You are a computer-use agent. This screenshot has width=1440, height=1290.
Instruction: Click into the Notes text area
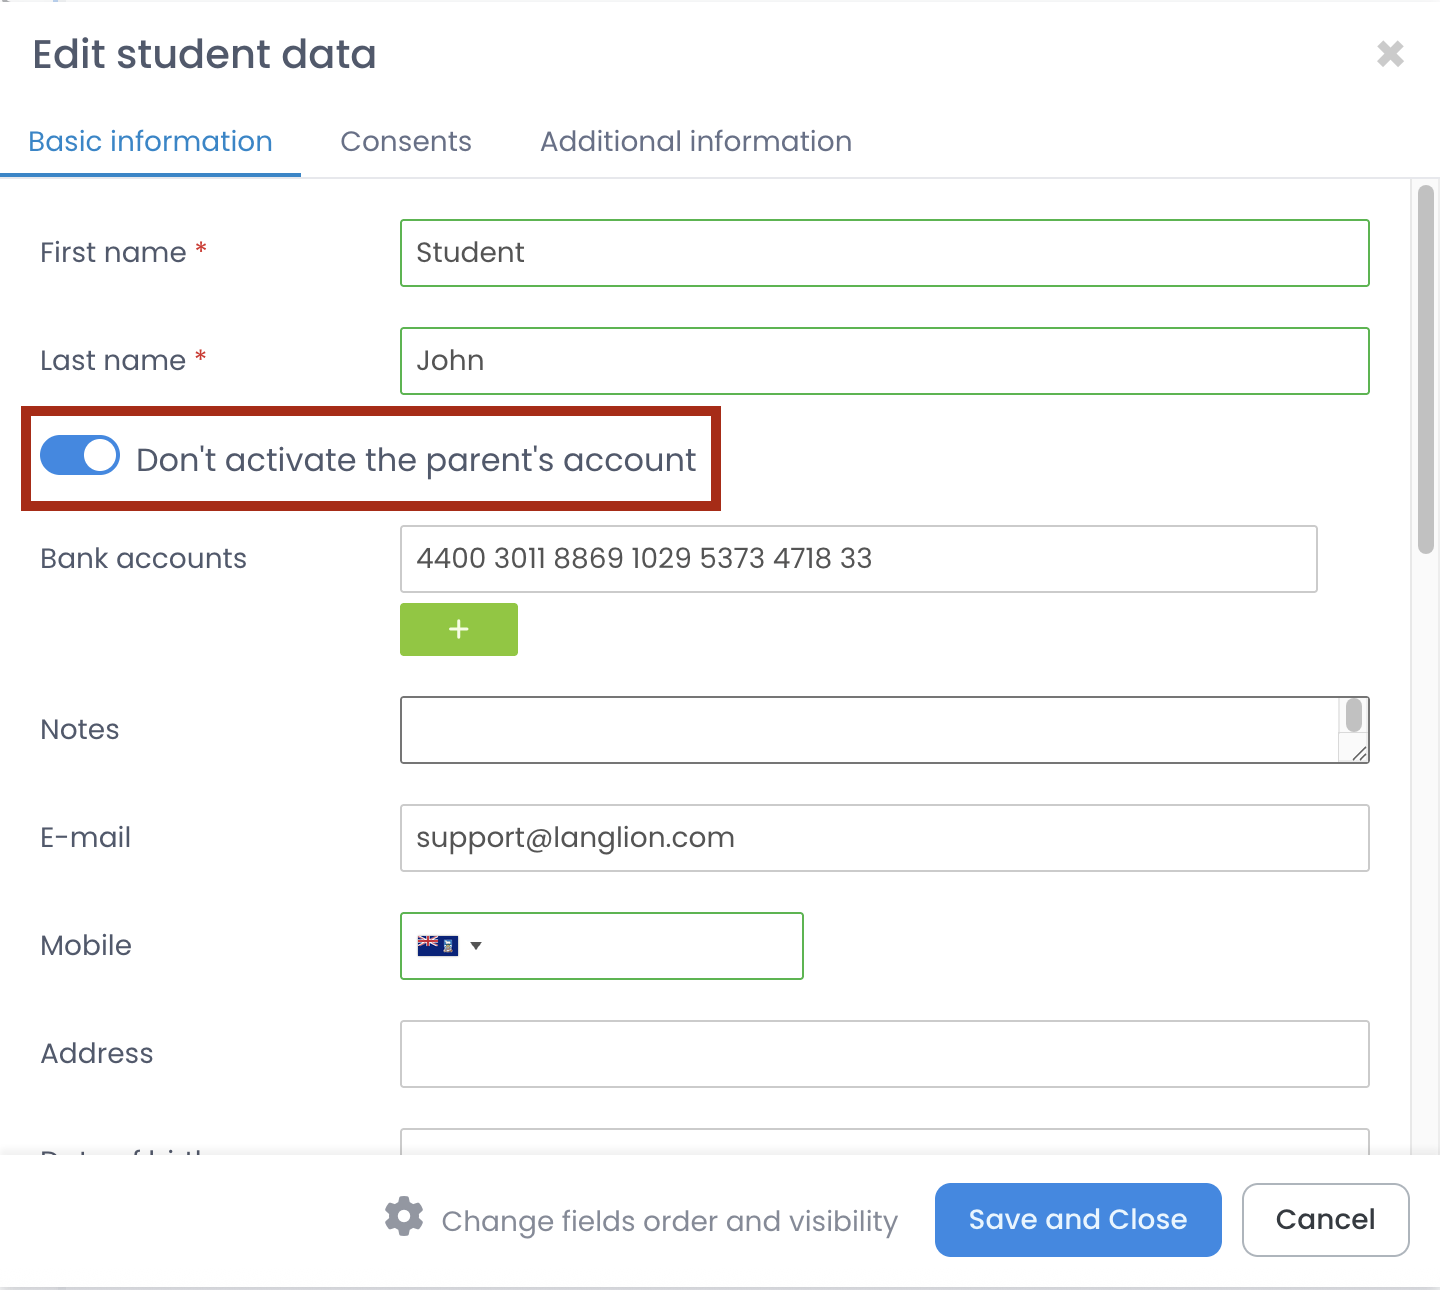(868, 730)
